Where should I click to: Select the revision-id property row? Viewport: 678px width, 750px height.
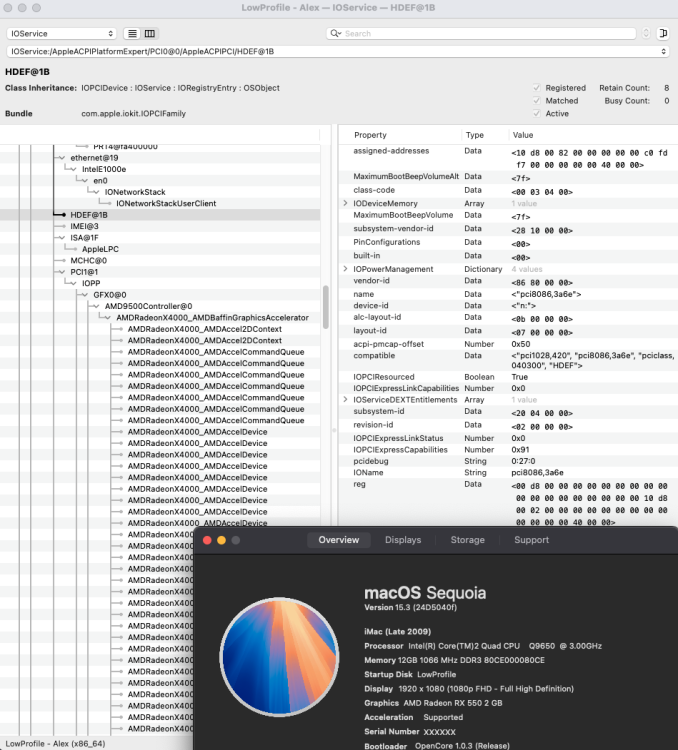(x=508, y=425)
